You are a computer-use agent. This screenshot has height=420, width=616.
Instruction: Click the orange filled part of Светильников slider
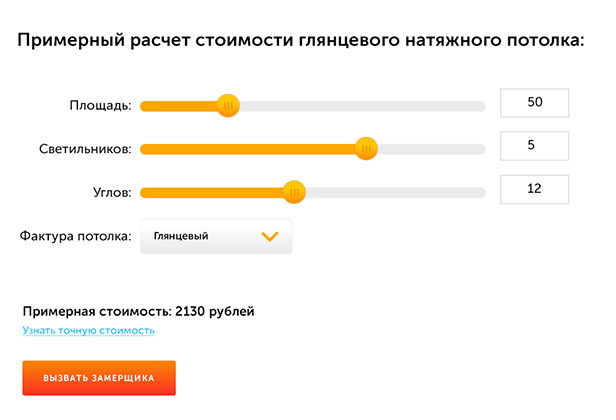[x=250, y=149]
